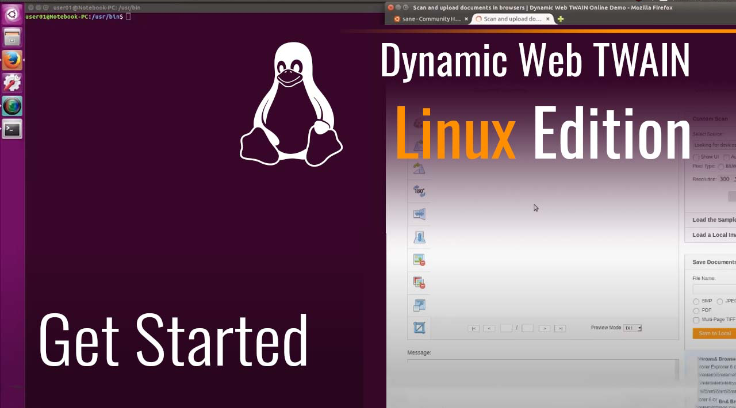Screen dimensions: 736x408
Task: Click the orange Save to Local button
Action: (712, 332)
